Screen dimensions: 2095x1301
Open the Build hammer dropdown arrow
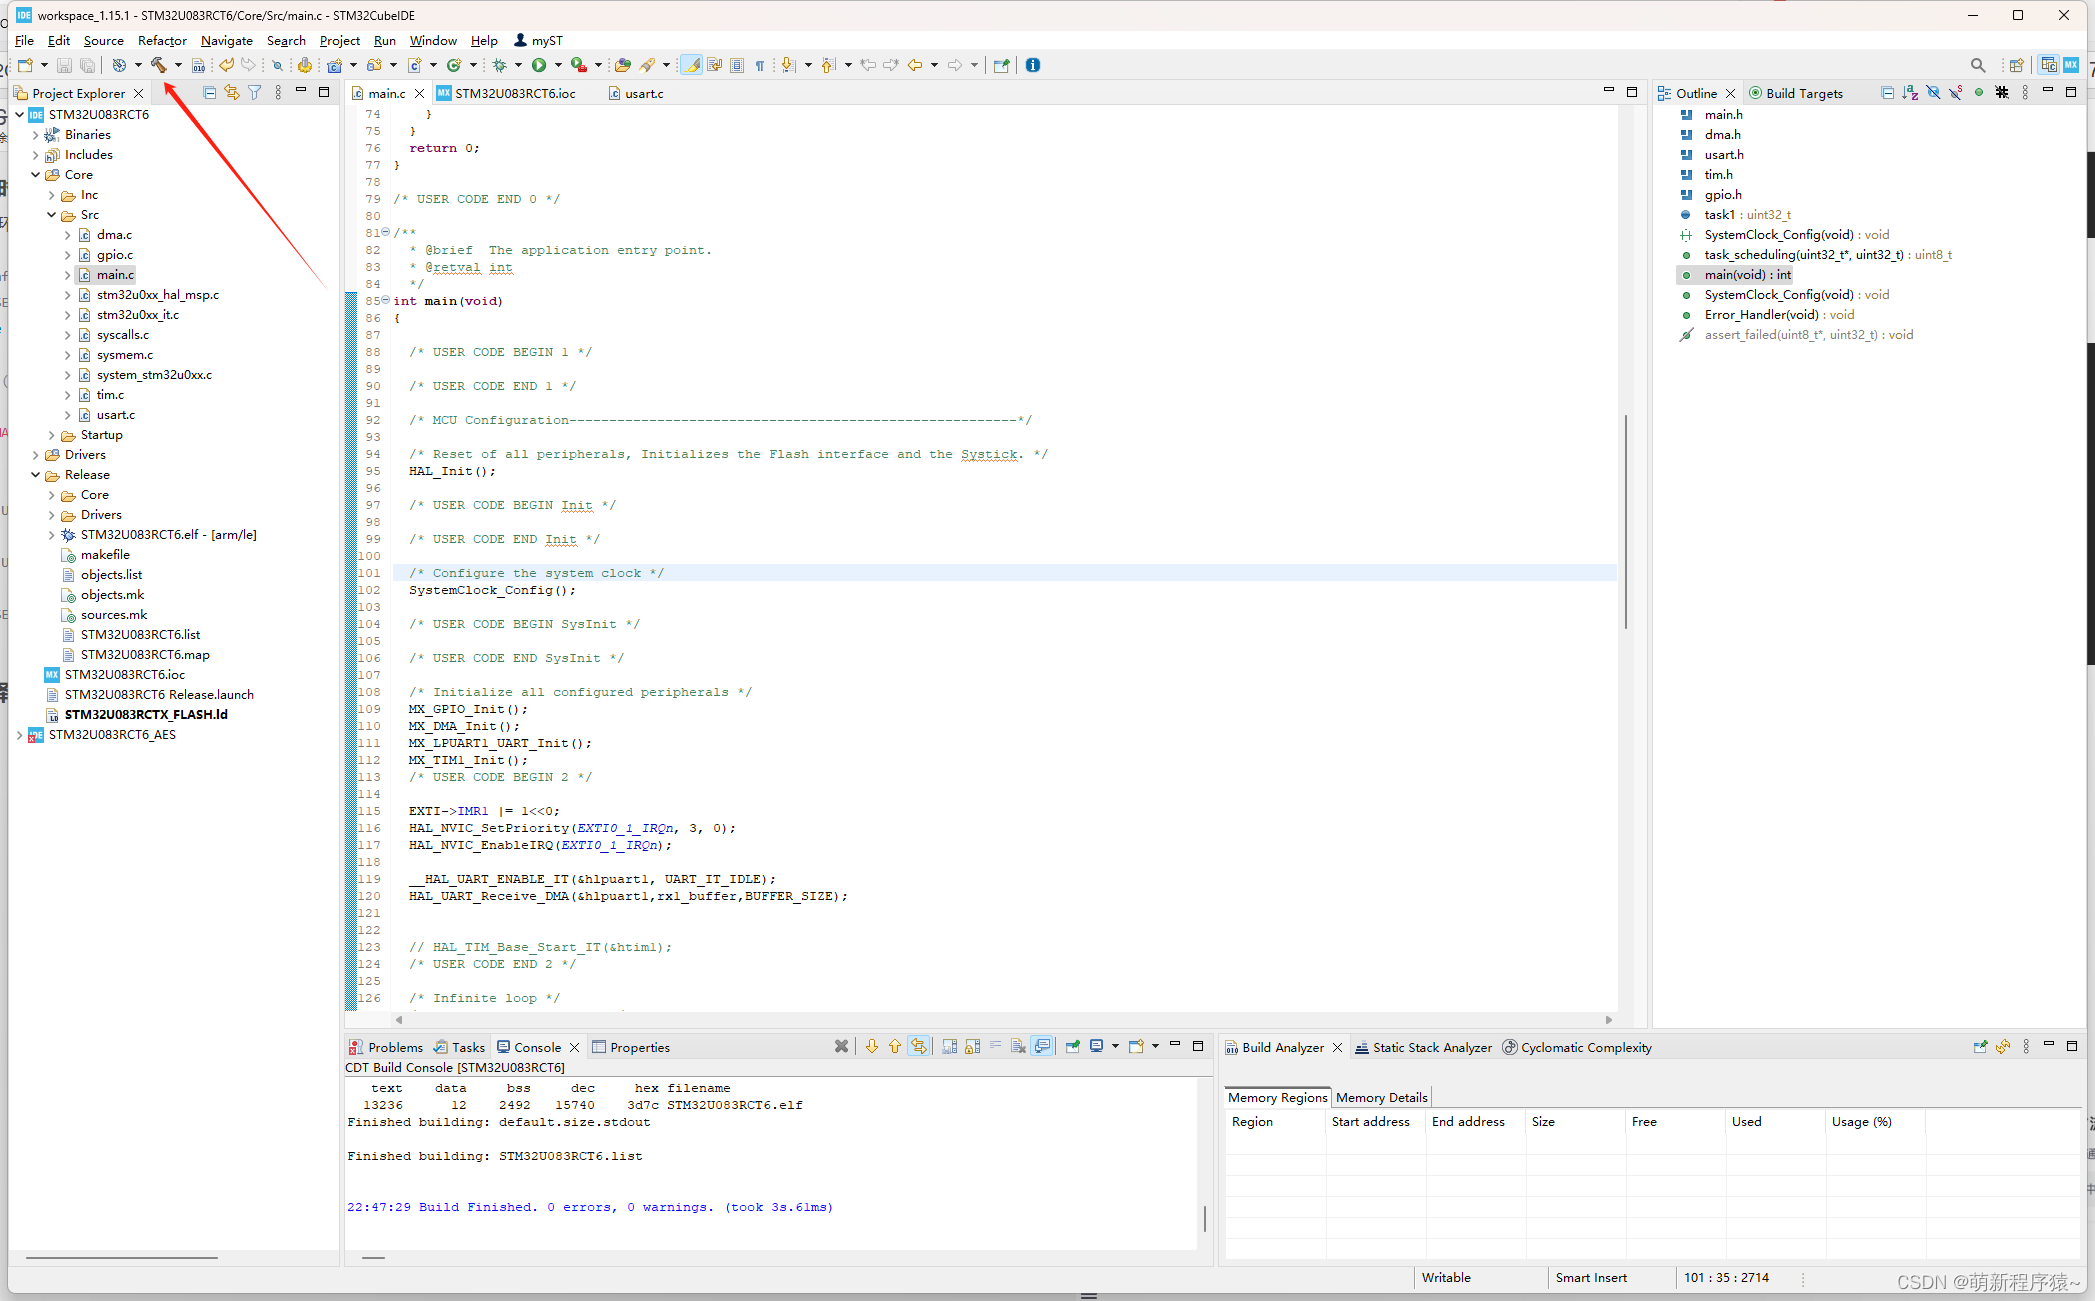click(x=178, y=65)
